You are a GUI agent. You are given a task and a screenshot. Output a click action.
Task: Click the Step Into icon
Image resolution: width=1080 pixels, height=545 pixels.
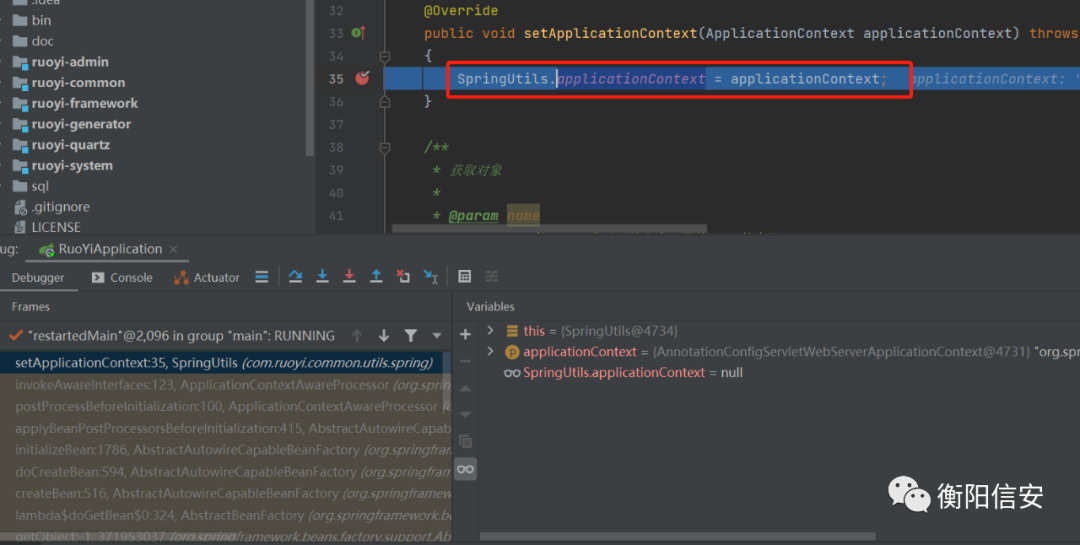[x=322, y=276]
